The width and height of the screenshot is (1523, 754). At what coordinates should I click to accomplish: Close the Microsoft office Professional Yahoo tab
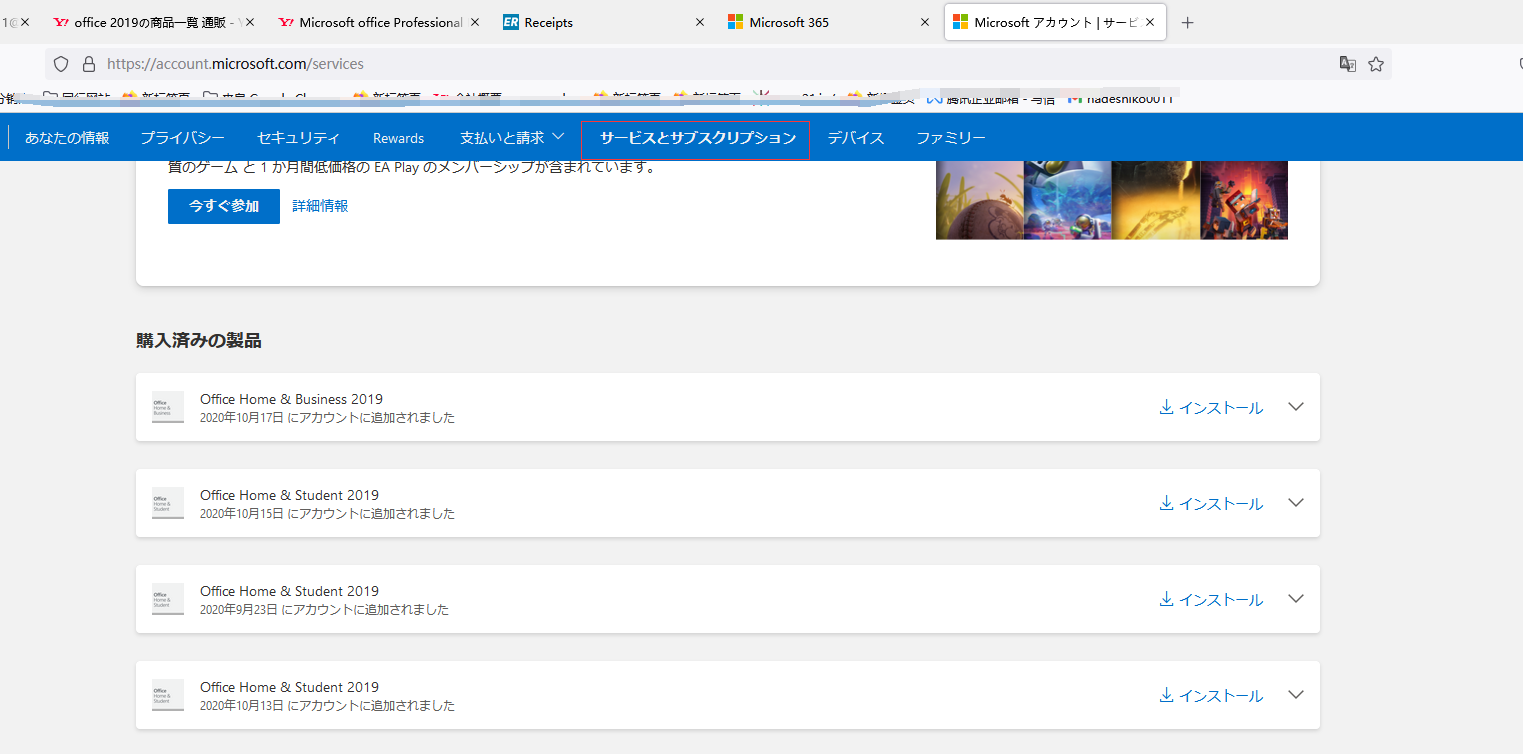point(475,22)
